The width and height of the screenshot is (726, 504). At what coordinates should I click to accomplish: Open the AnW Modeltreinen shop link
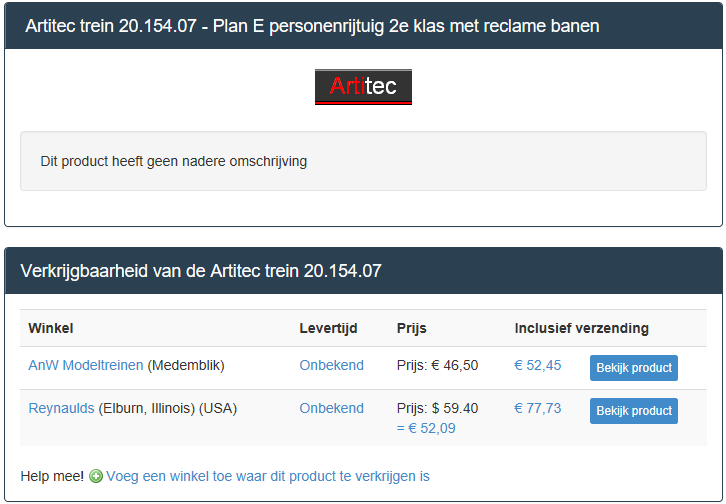coord(86,365)
